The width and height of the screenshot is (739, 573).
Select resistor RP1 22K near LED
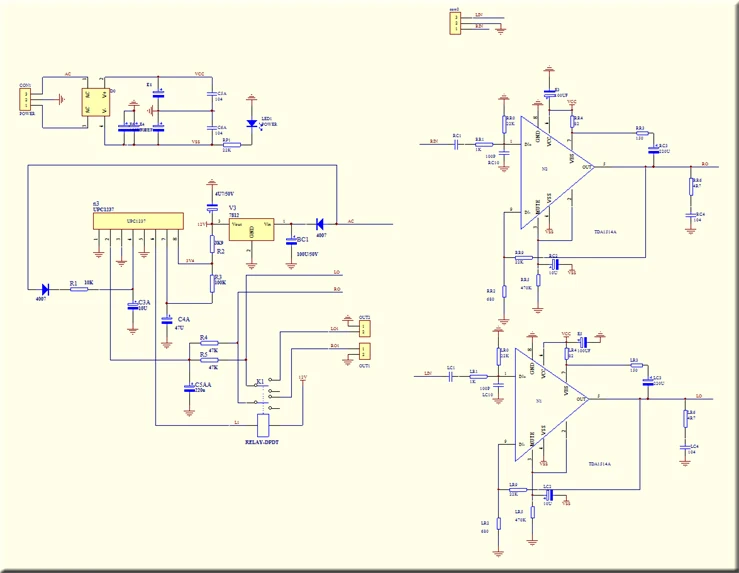click(x=232, y=145)
